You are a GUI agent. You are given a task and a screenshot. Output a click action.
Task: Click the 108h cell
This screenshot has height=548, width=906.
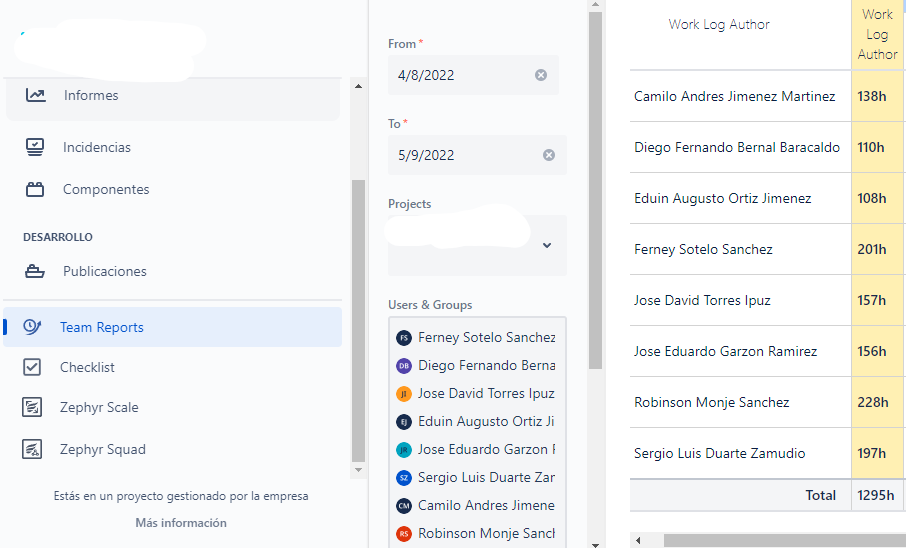877,198
